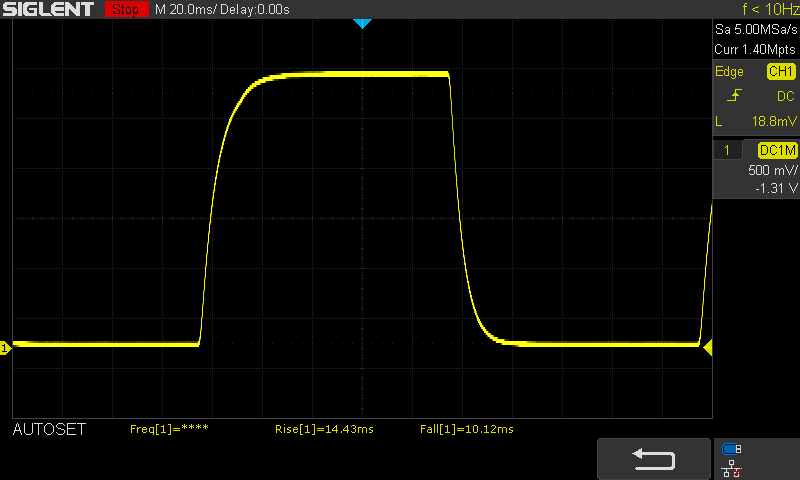Click the Delay:0.00s readout
The width and height of the screenshot is (800, 480).
point(255,9)
